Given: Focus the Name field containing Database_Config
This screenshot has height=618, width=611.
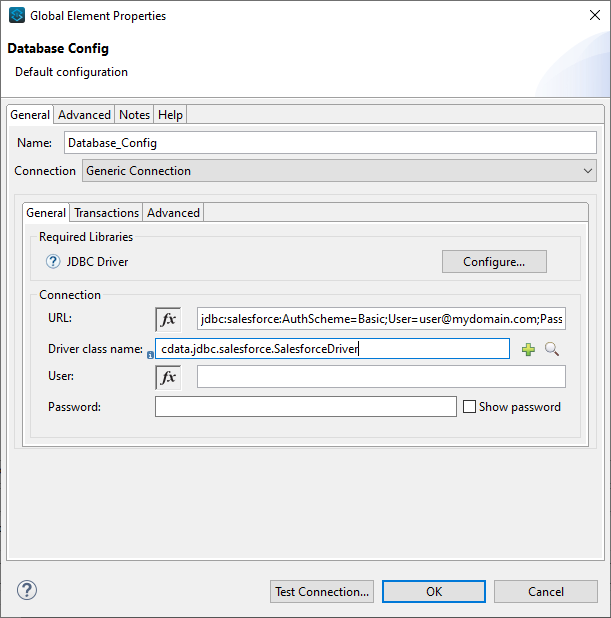Looking at the screenshot, I should point(330,143).
